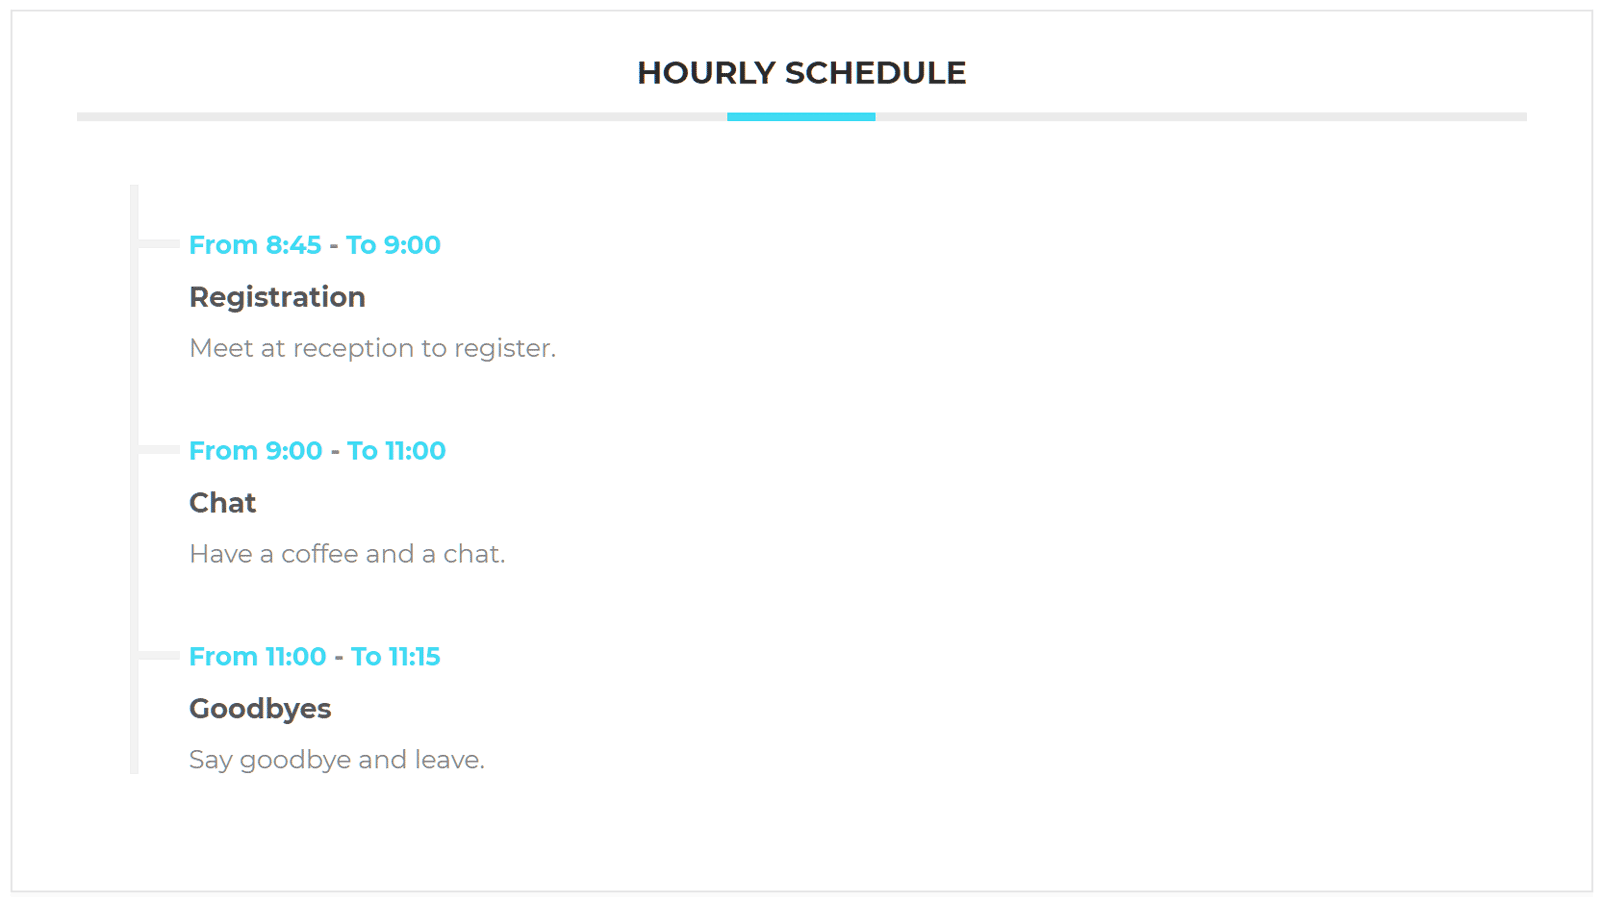Click the "From 11:00" start time
Image resolution: width=1600 pixels, height=902 pixels.
(258, 657)
